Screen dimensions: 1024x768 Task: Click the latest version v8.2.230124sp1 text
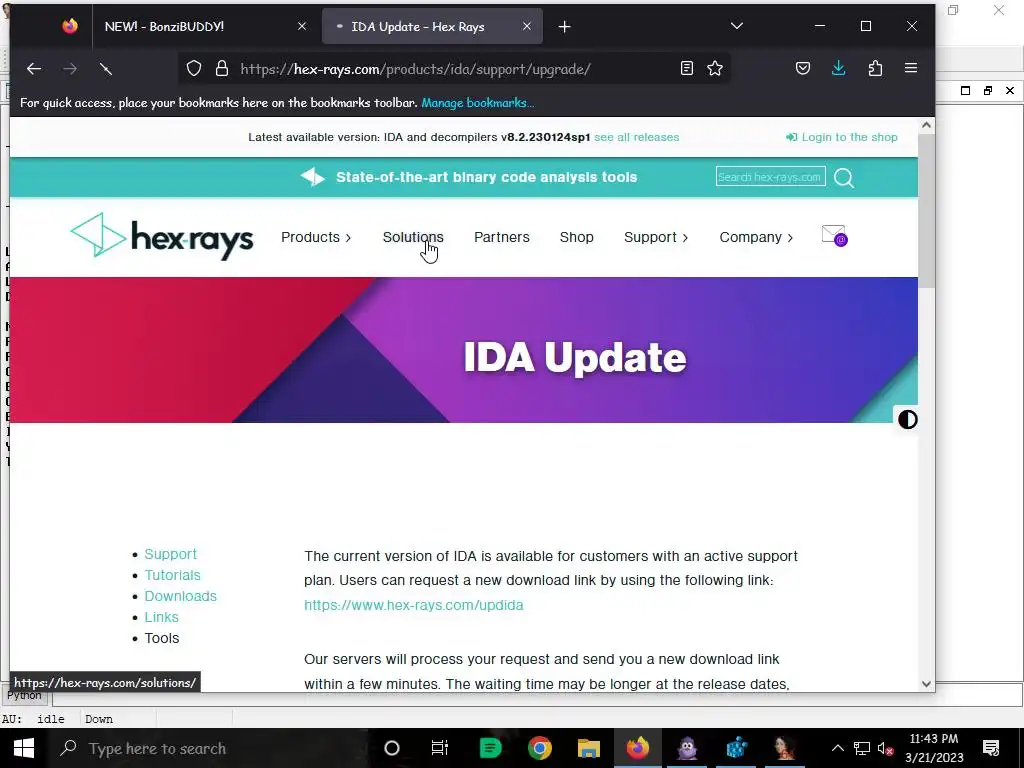[x=545, y=137]
